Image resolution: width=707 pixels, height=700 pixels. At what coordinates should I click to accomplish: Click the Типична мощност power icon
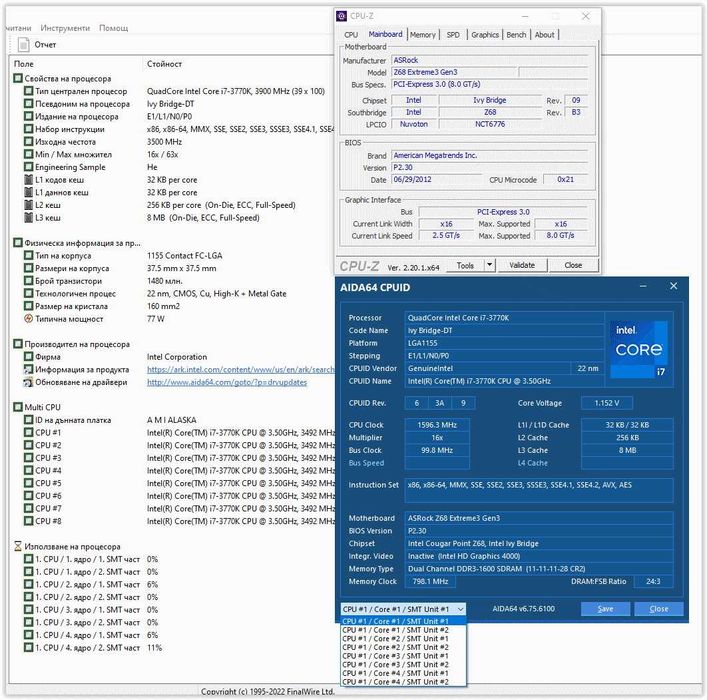(x=28, y=318)
